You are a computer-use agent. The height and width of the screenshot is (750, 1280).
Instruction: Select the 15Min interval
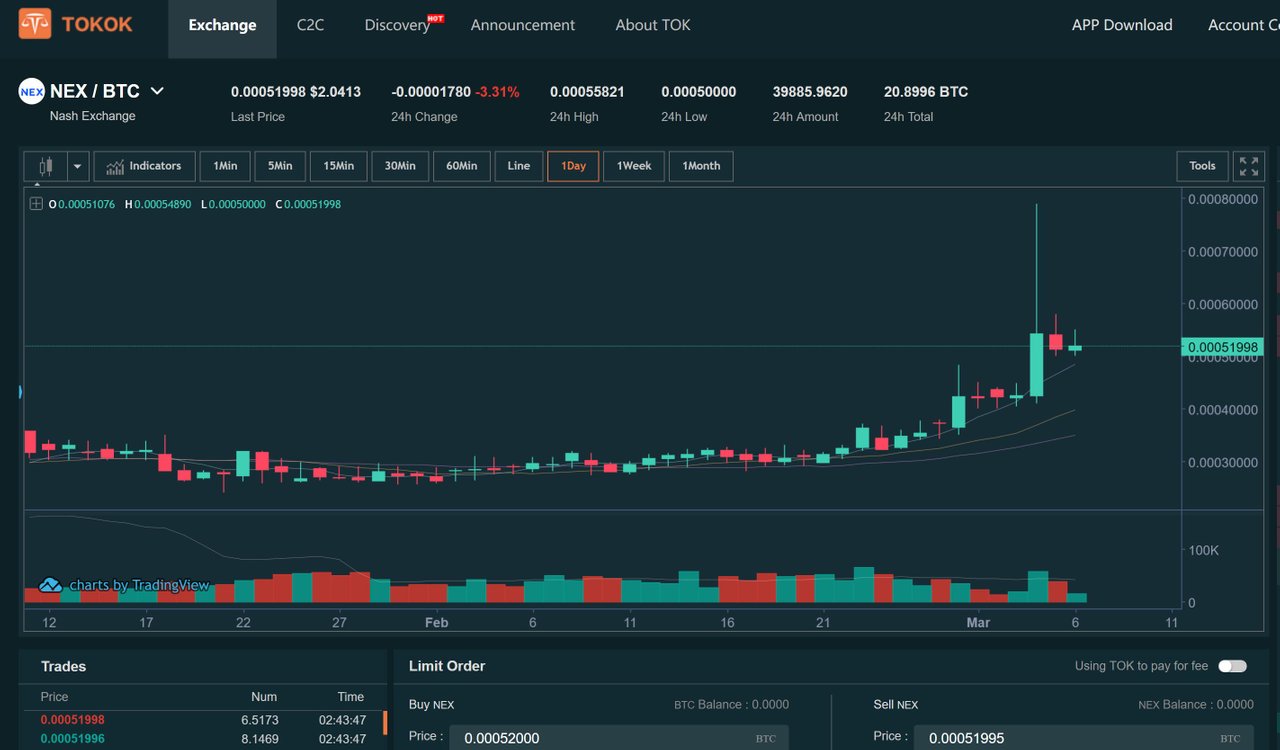click(x=338, y=166)
